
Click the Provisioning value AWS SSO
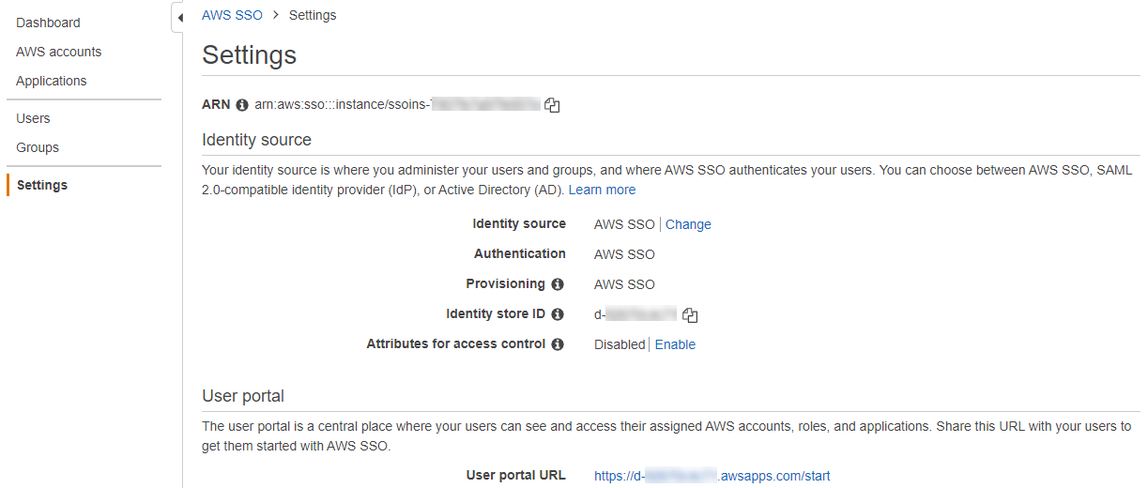[625, 285]
